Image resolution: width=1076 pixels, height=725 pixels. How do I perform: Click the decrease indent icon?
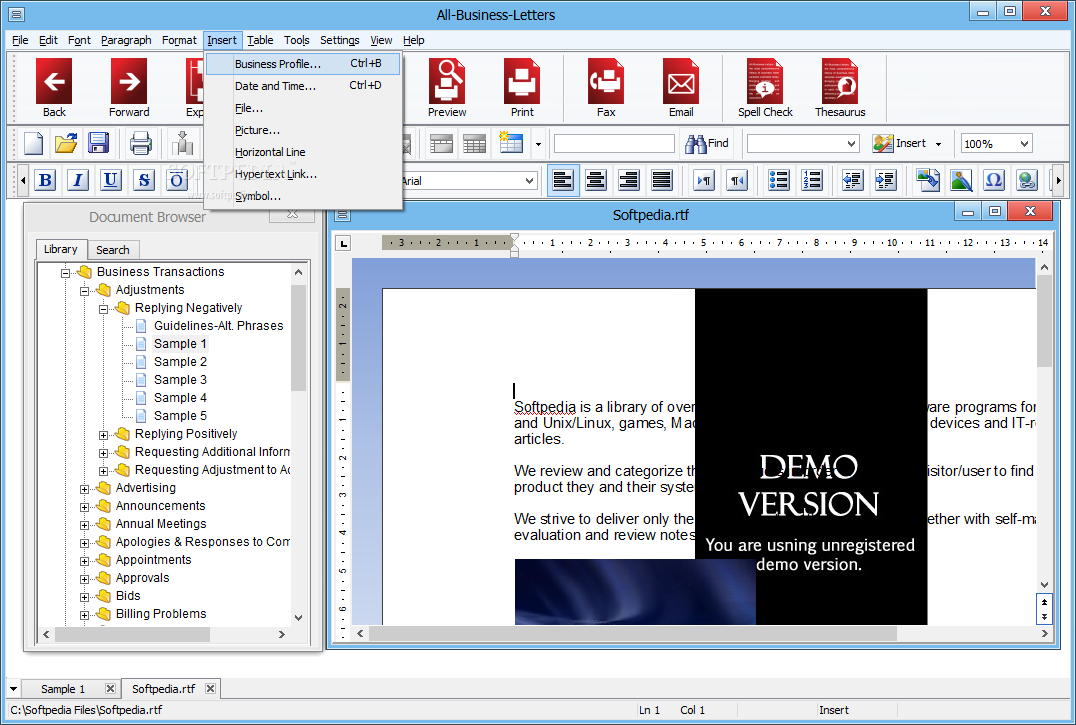click(x=853, y=180)
